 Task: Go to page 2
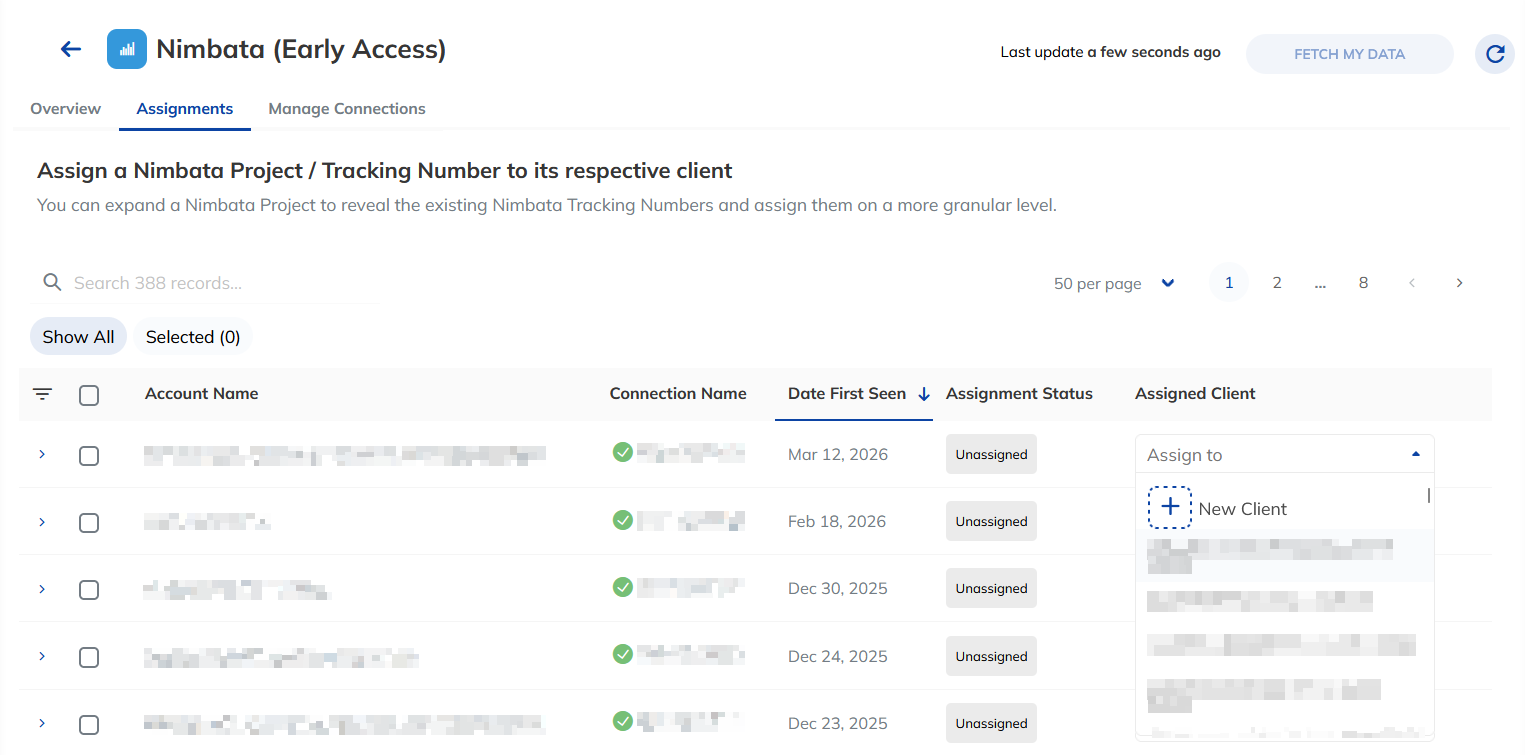pyautogui.click(x=1277, y=283)
